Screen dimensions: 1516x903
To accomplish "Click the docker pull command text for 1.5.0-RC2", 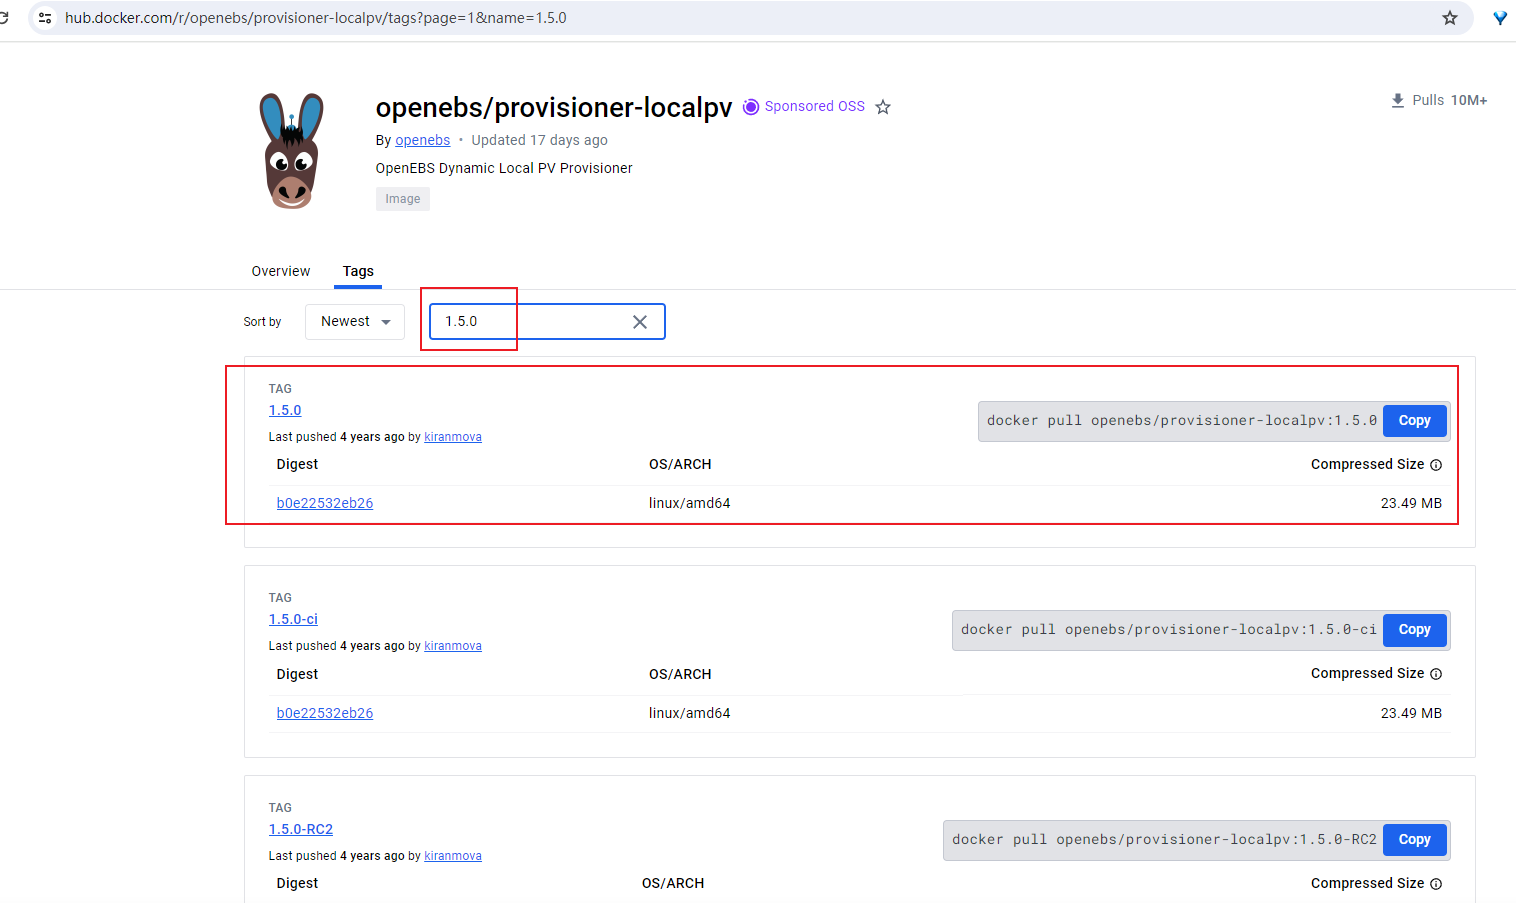I will 1164,840.
